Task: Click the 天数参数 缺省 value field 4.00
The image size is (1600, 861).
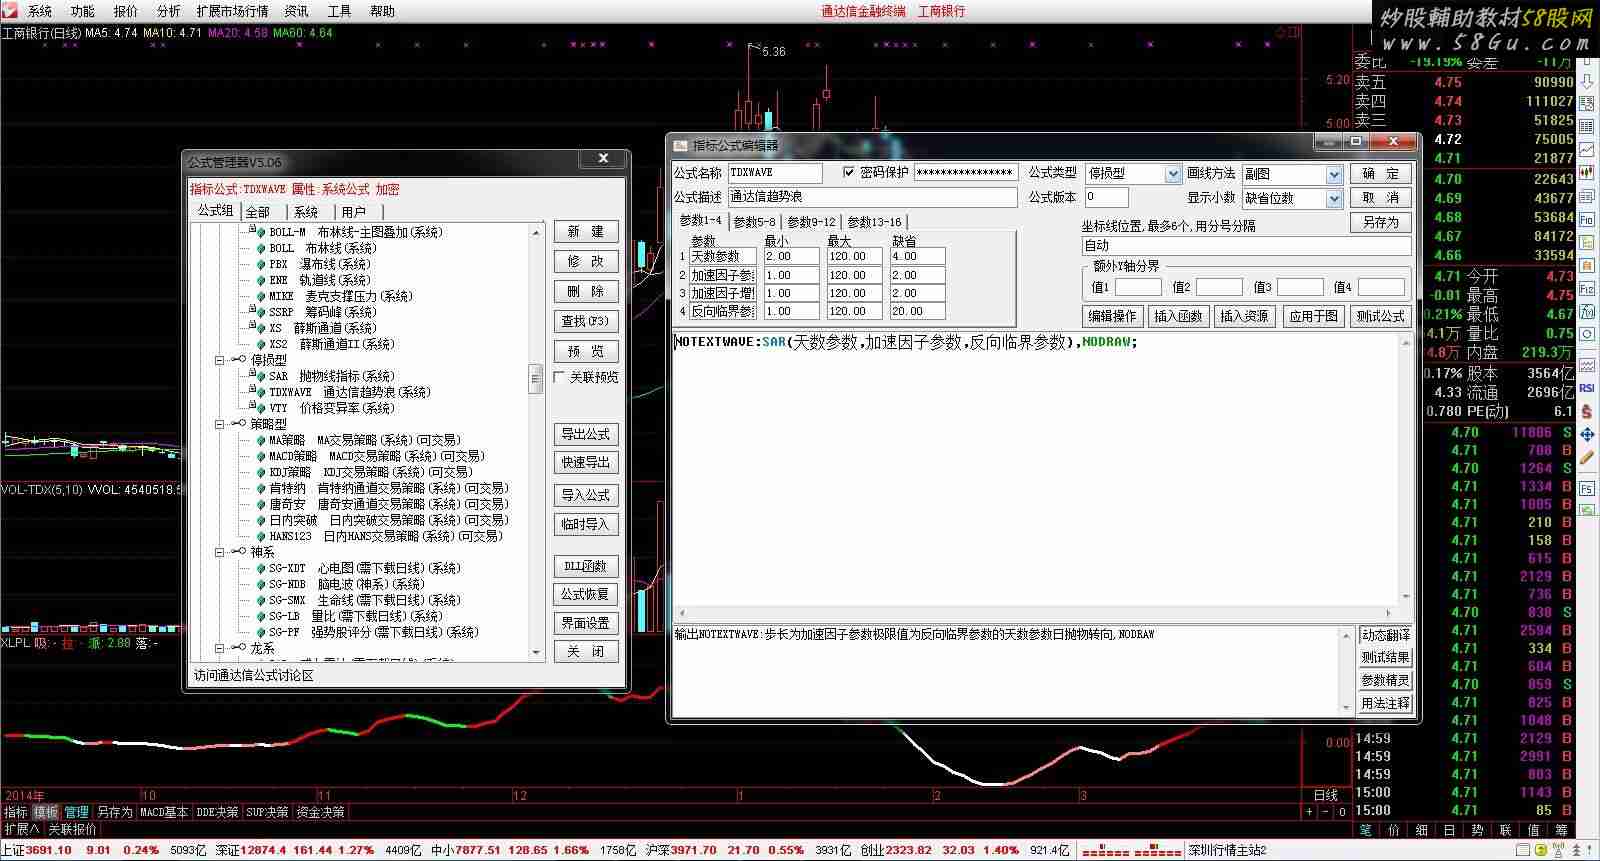Action: click(918, 256)
